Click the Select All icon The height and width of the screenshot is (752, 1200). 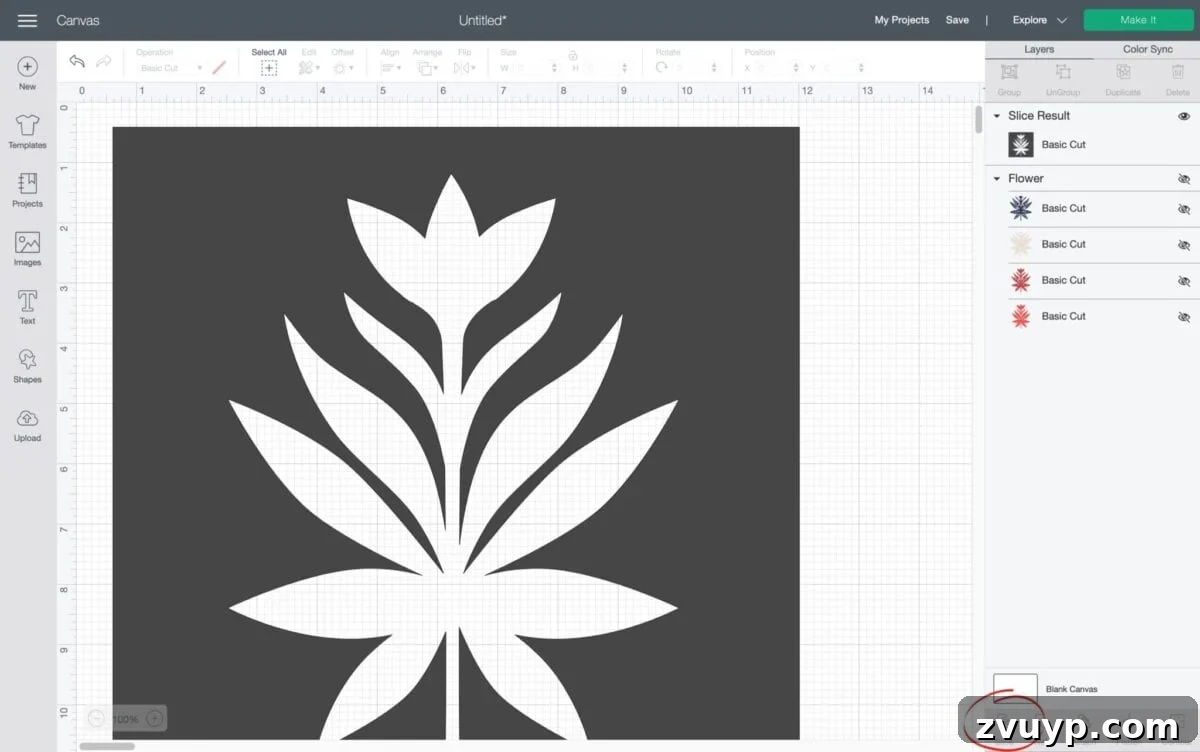coord(269,68)
